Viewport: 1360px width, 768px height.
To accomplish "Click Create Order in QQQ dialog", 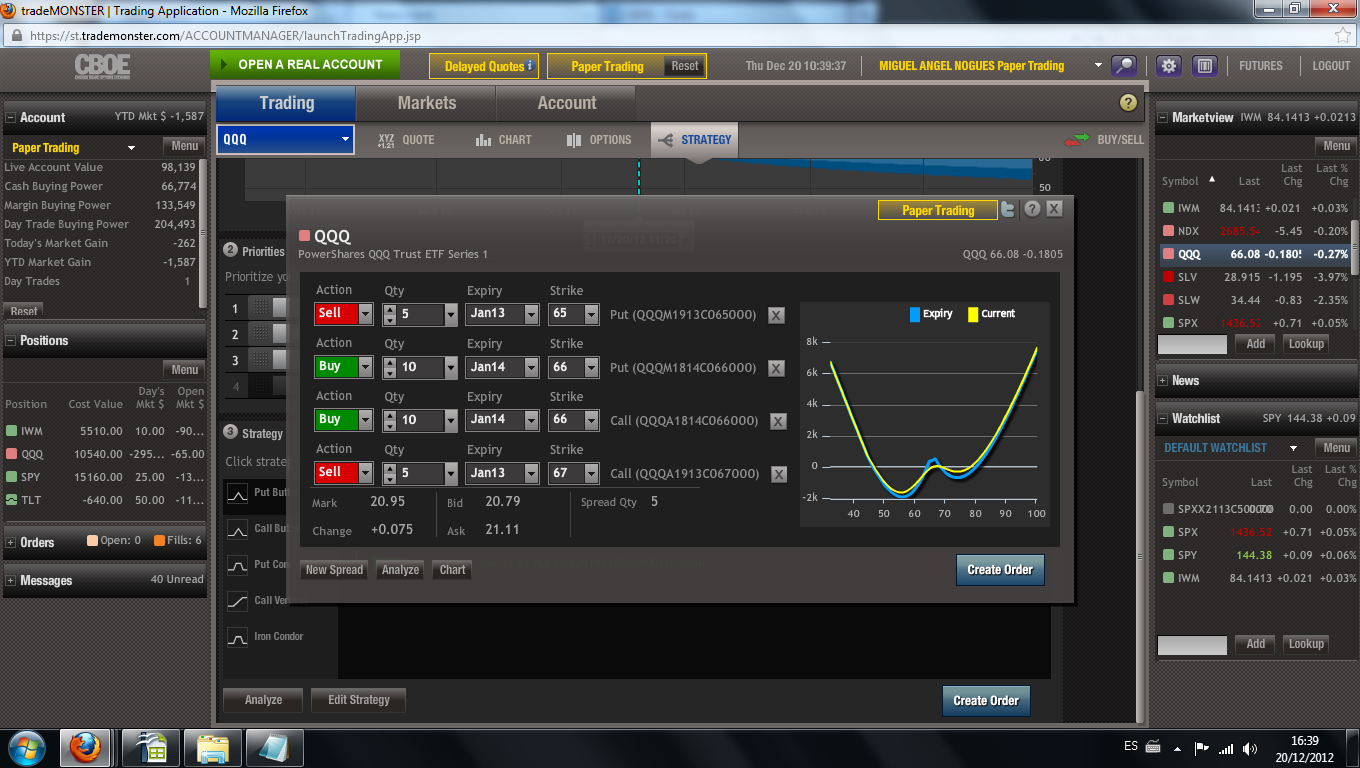I will [x=1000, y=569].
